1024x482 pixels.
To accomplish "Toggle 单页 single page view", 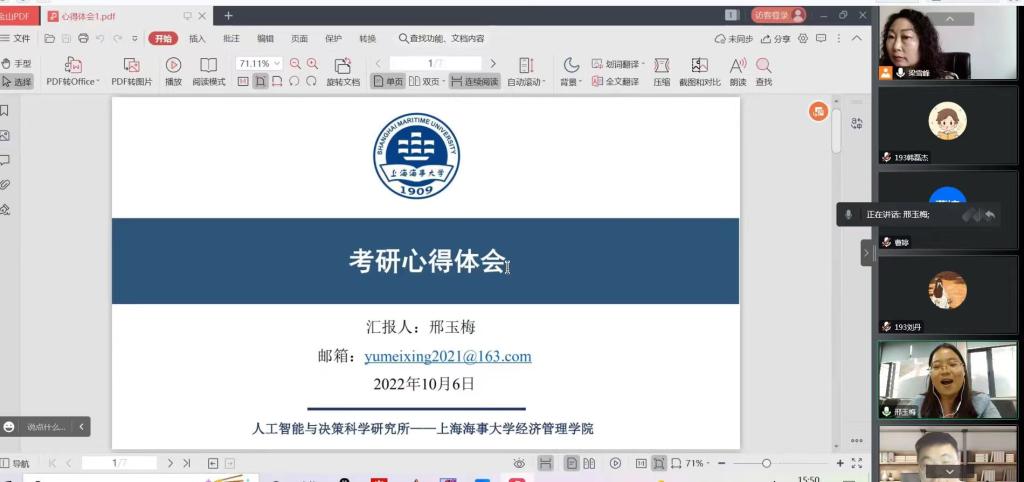I will click(x=390, y=82).
